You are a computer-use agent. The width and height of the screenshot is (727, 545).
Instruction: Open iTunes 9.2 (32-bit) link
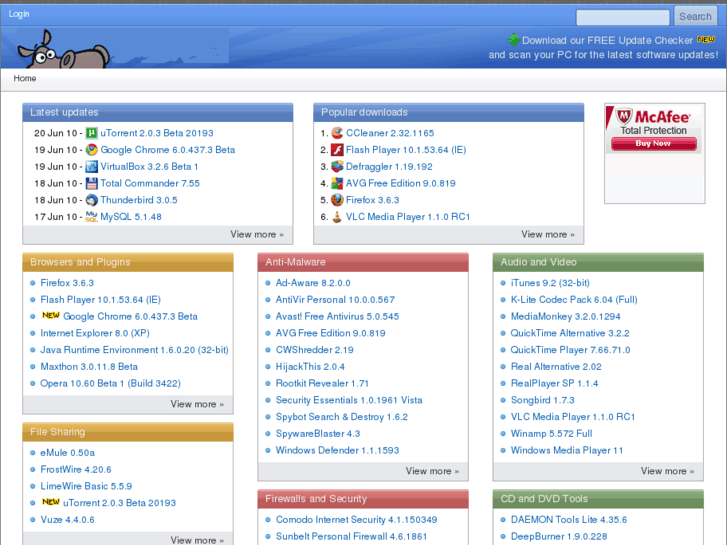point(550,283)
